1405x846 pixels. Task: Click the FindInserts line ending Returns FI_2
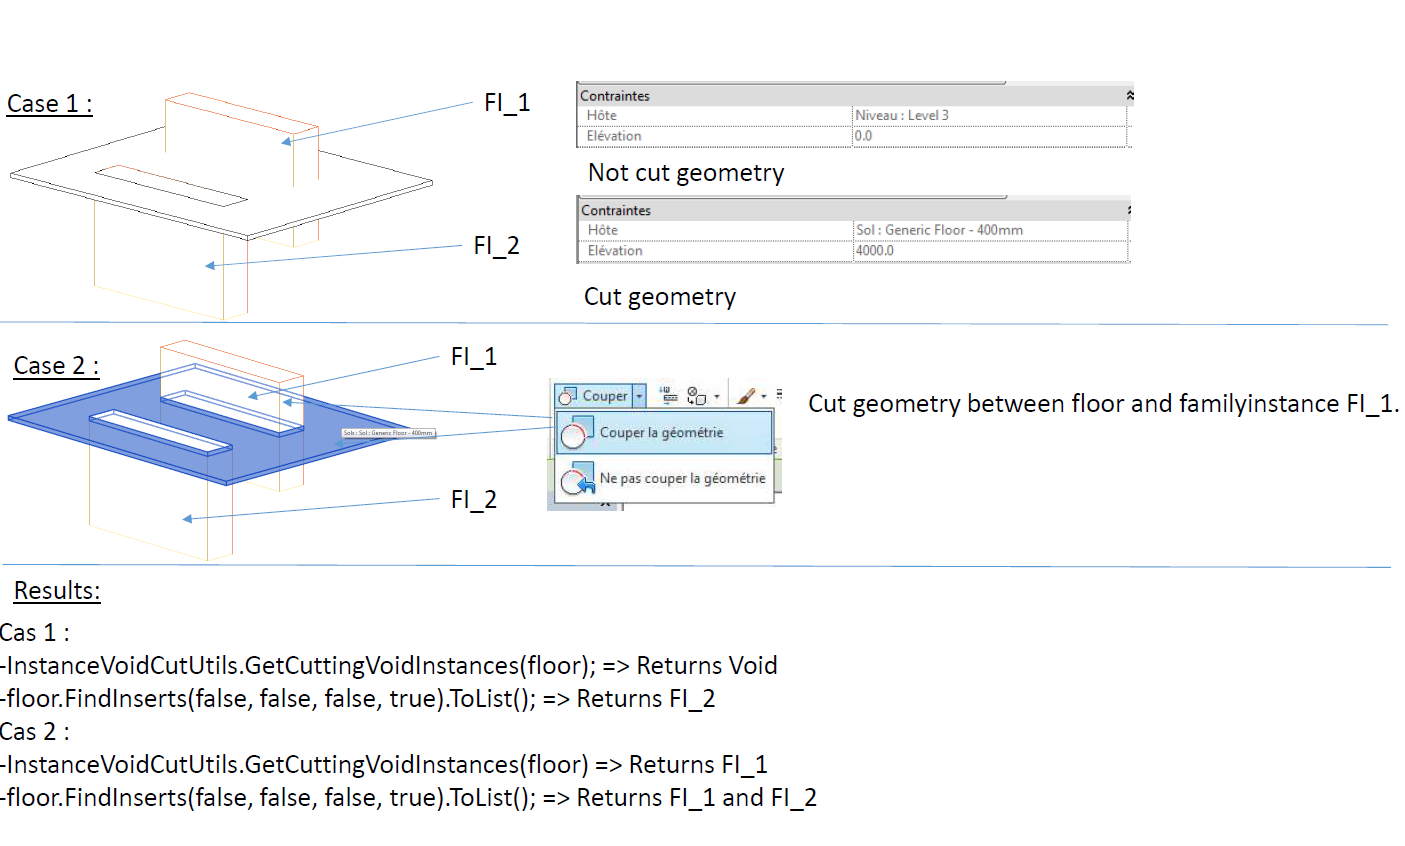click(358, 699)
